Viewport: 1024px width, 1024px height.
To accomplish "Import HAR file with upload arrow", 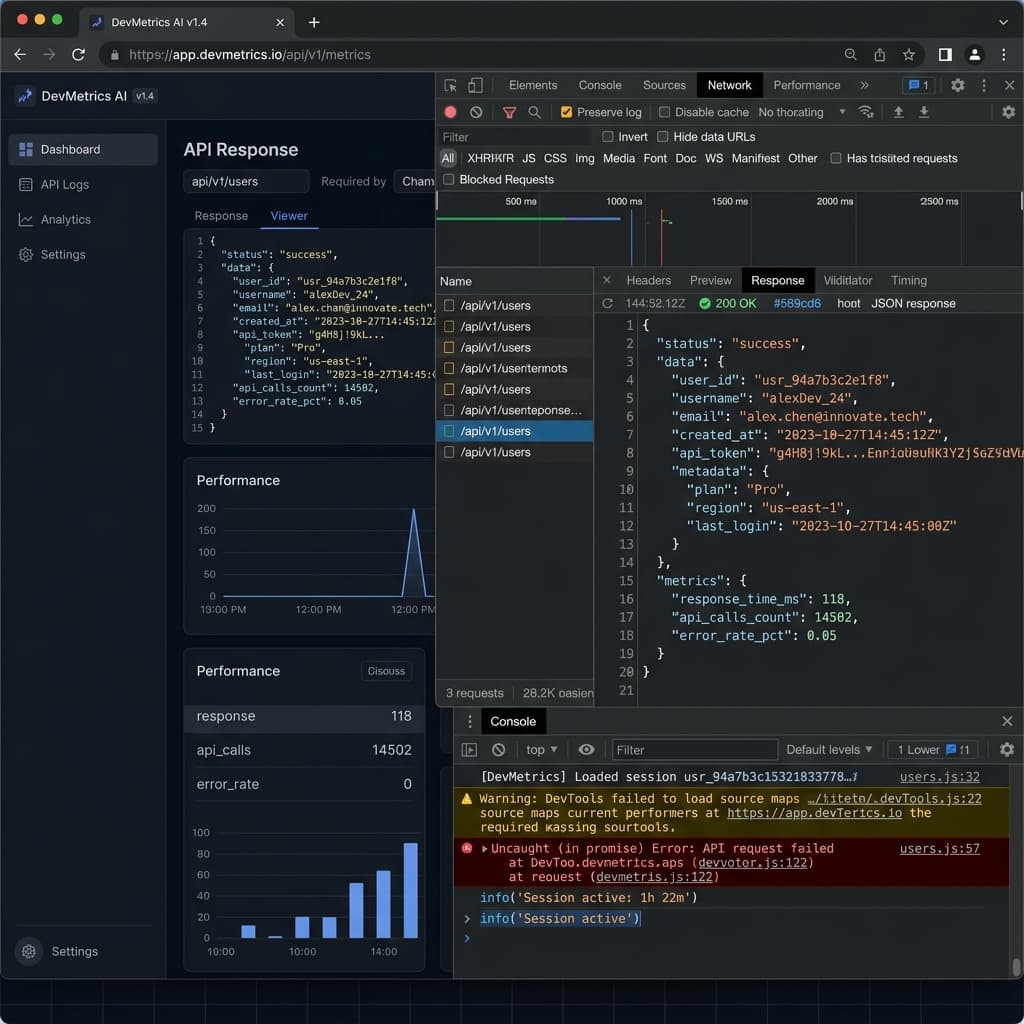I will [899, 112].
